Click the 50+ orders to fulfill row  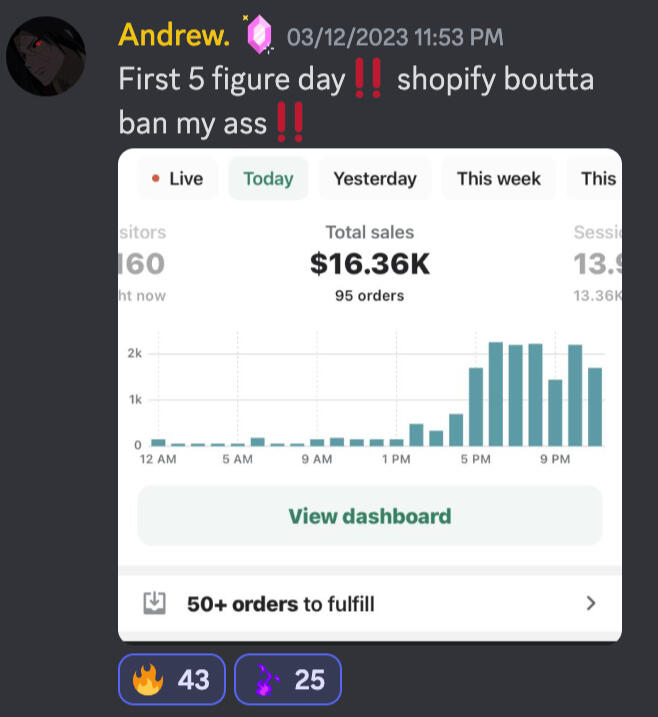pos(370,603)
